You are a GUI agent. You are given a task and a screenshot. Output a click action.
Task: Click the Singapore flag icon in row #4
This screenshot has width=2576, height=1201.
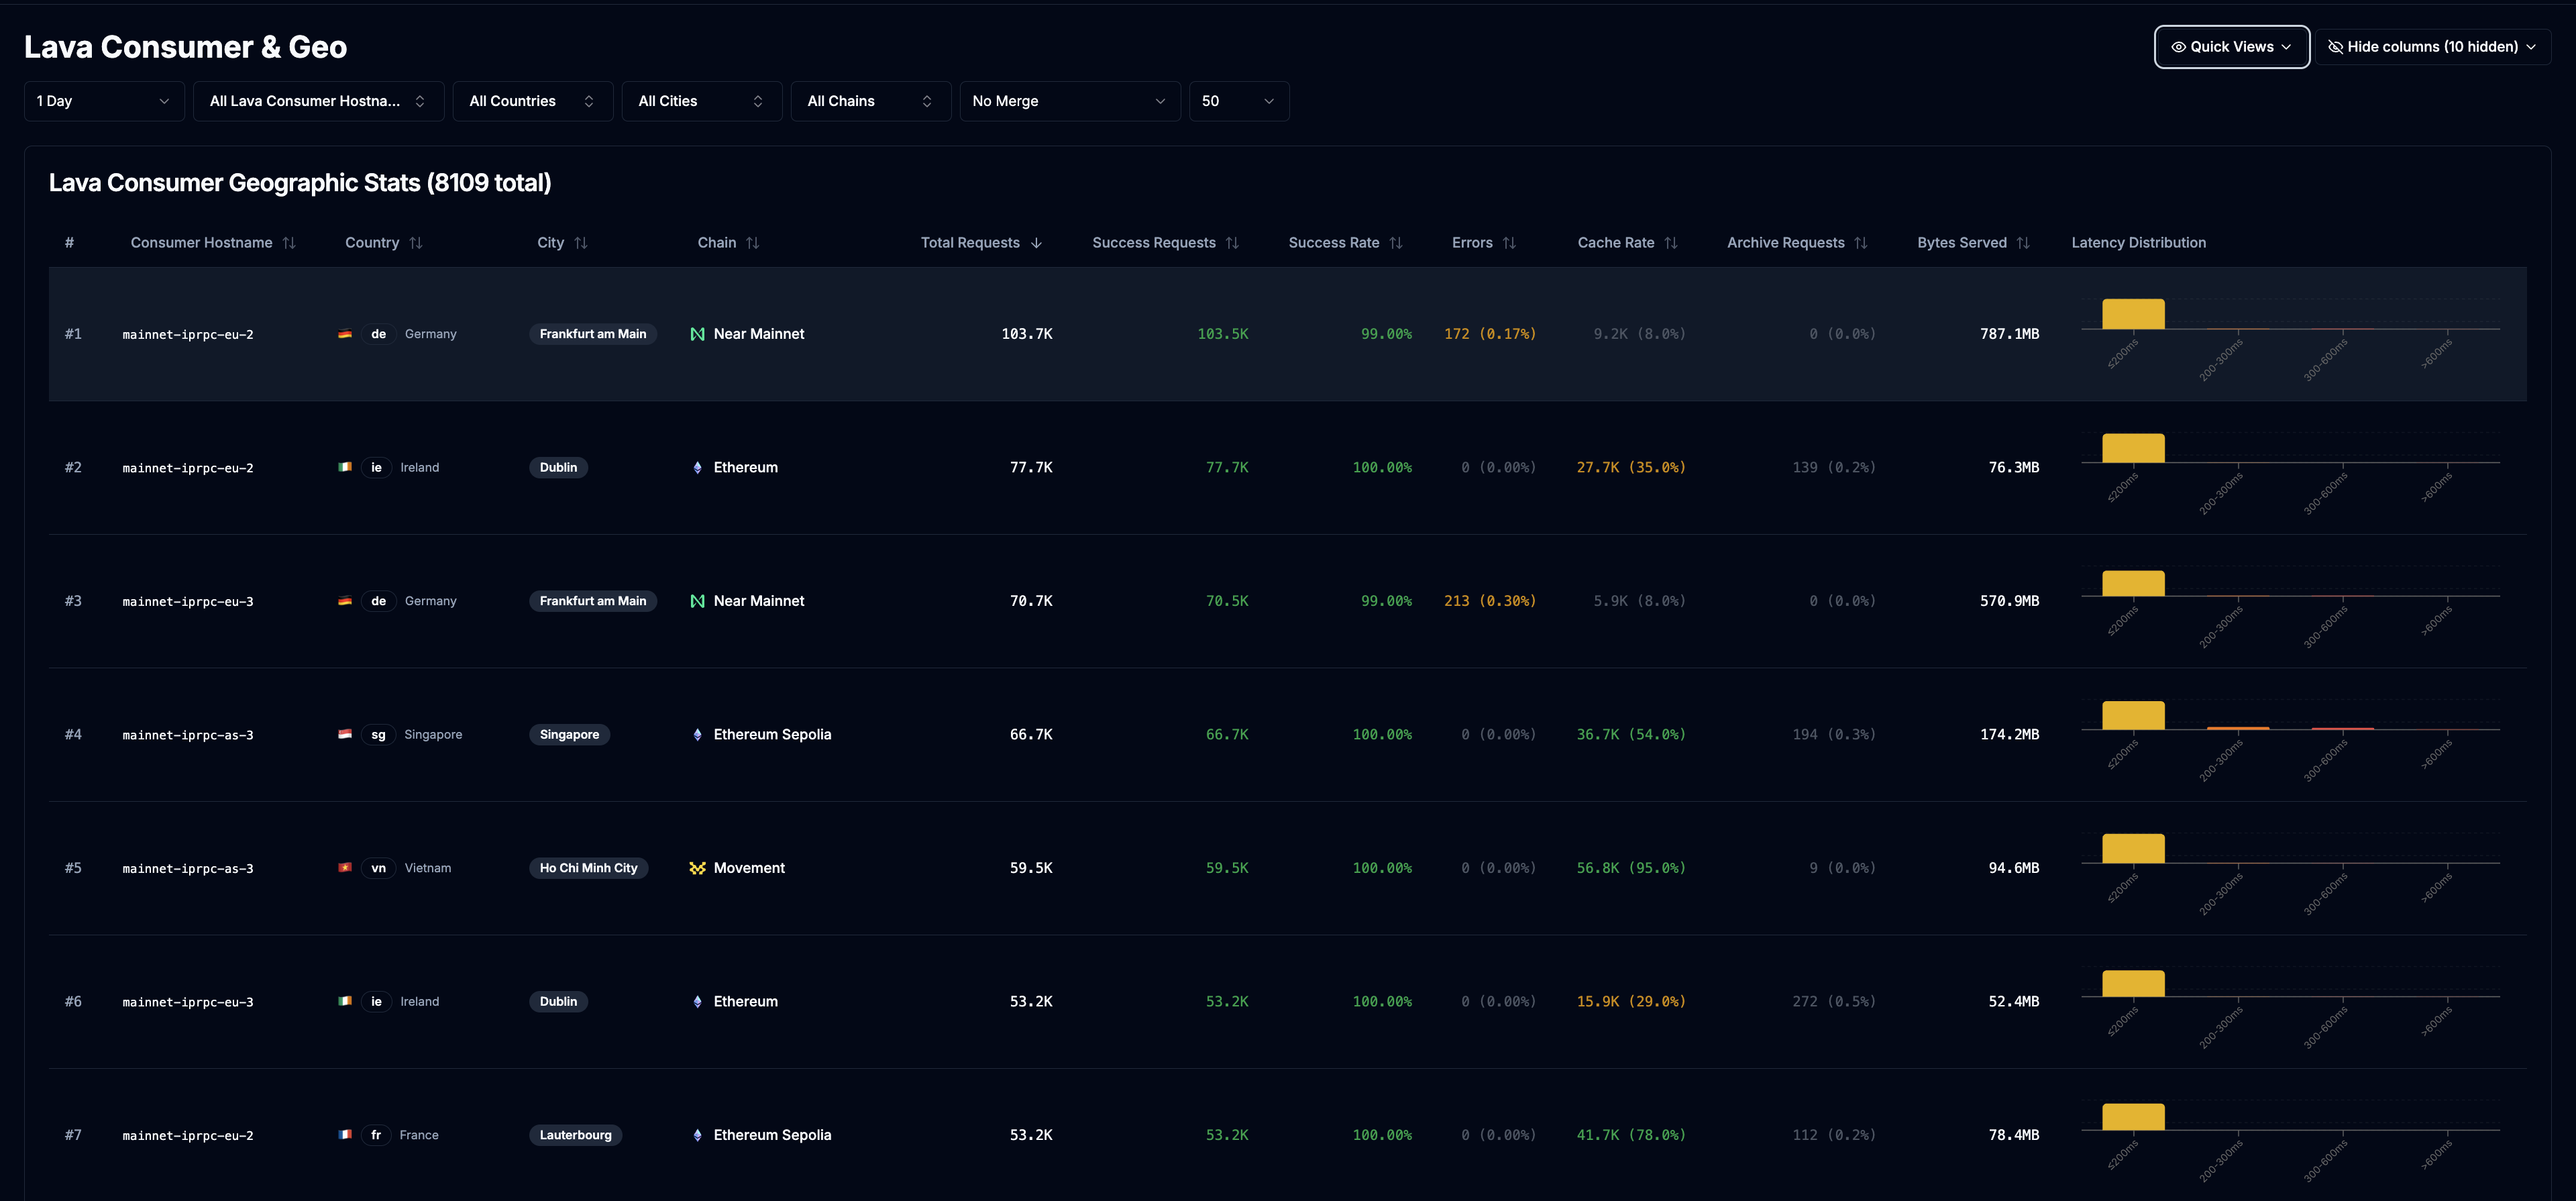[346, 734]
